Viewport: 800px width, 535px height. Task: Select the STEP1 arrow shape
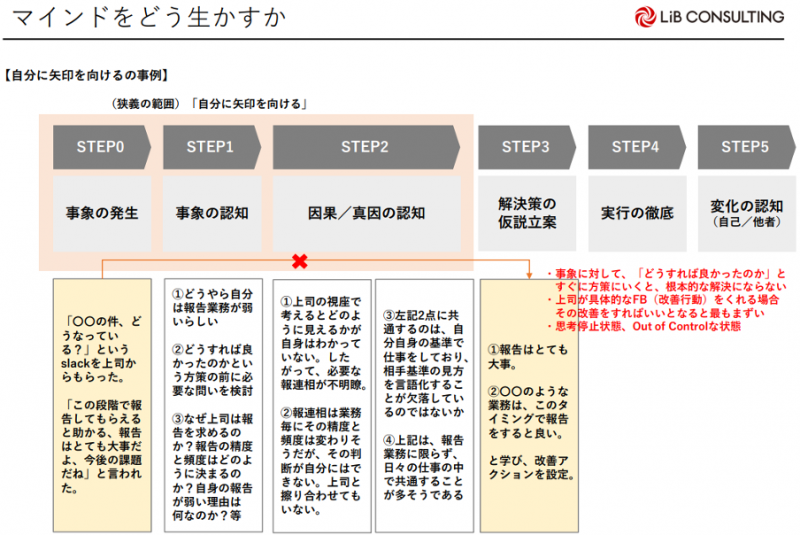click(x=212, y=147)
